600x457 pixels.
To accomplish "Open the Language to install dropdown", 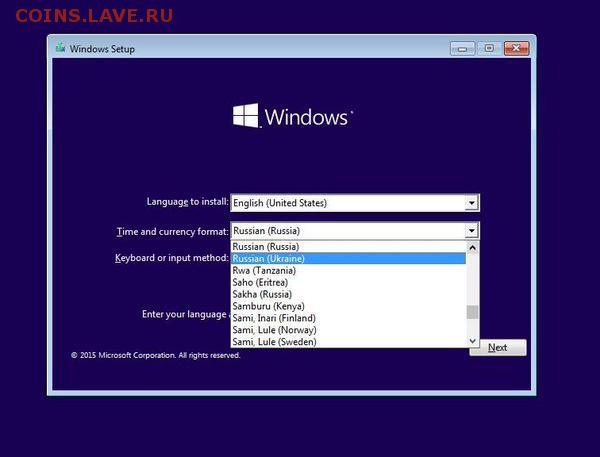I will (471, 203).
